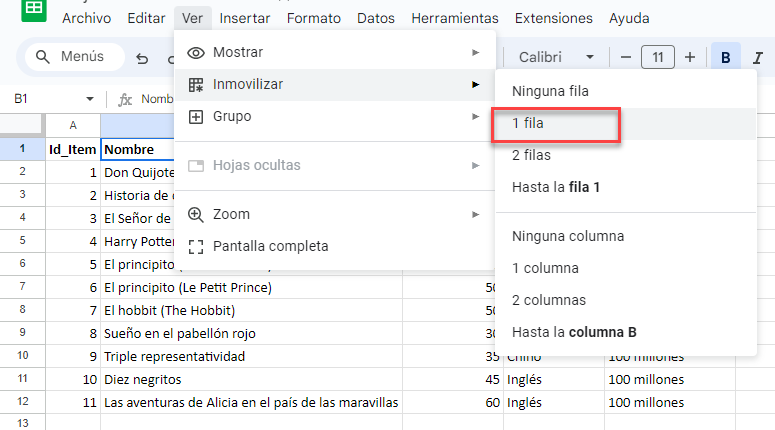This screenshot has width=775, height=430.
Task: Click the Pantalla completa fullscreen icon
Action: [x=196, y=247]
